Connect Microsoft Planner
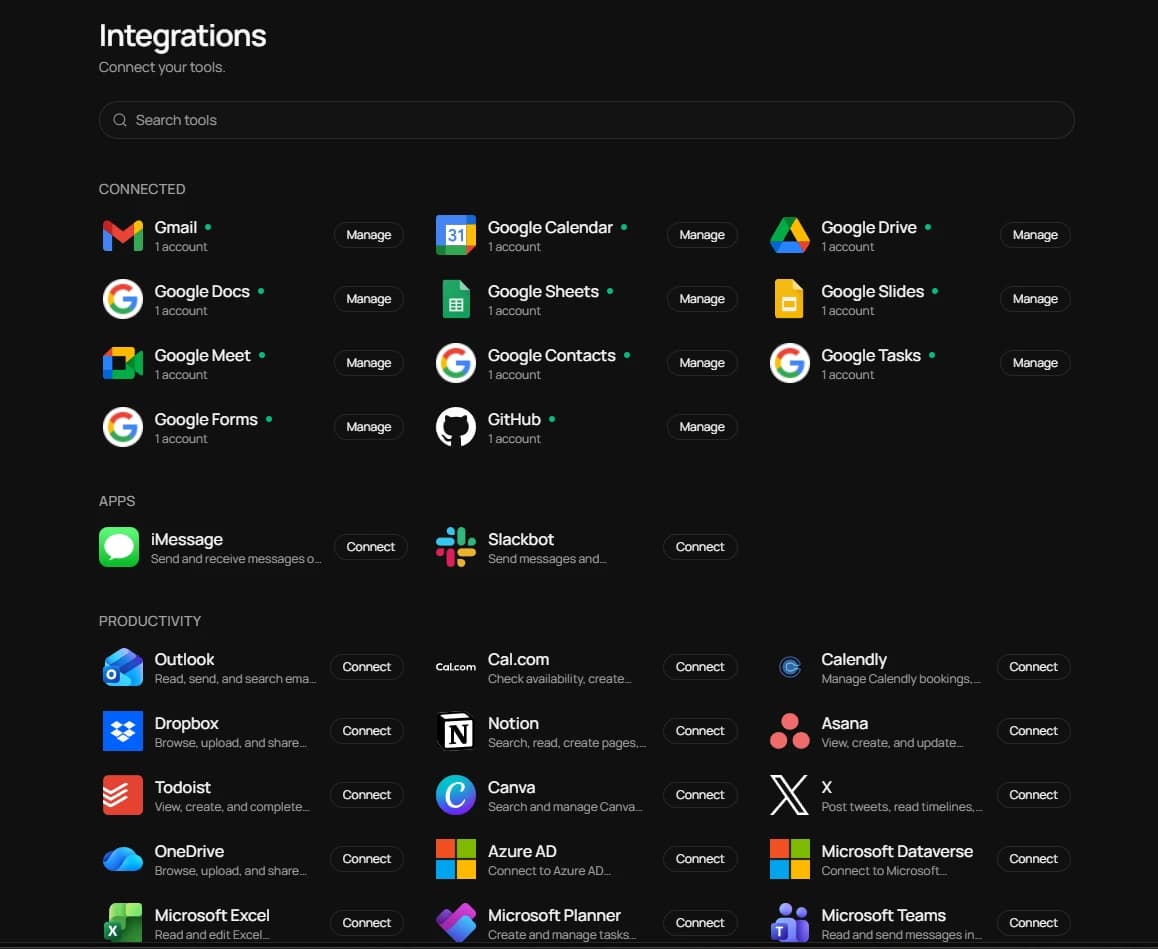Image resolution: width=1158 pixels, height=949 pixels. 700,923
